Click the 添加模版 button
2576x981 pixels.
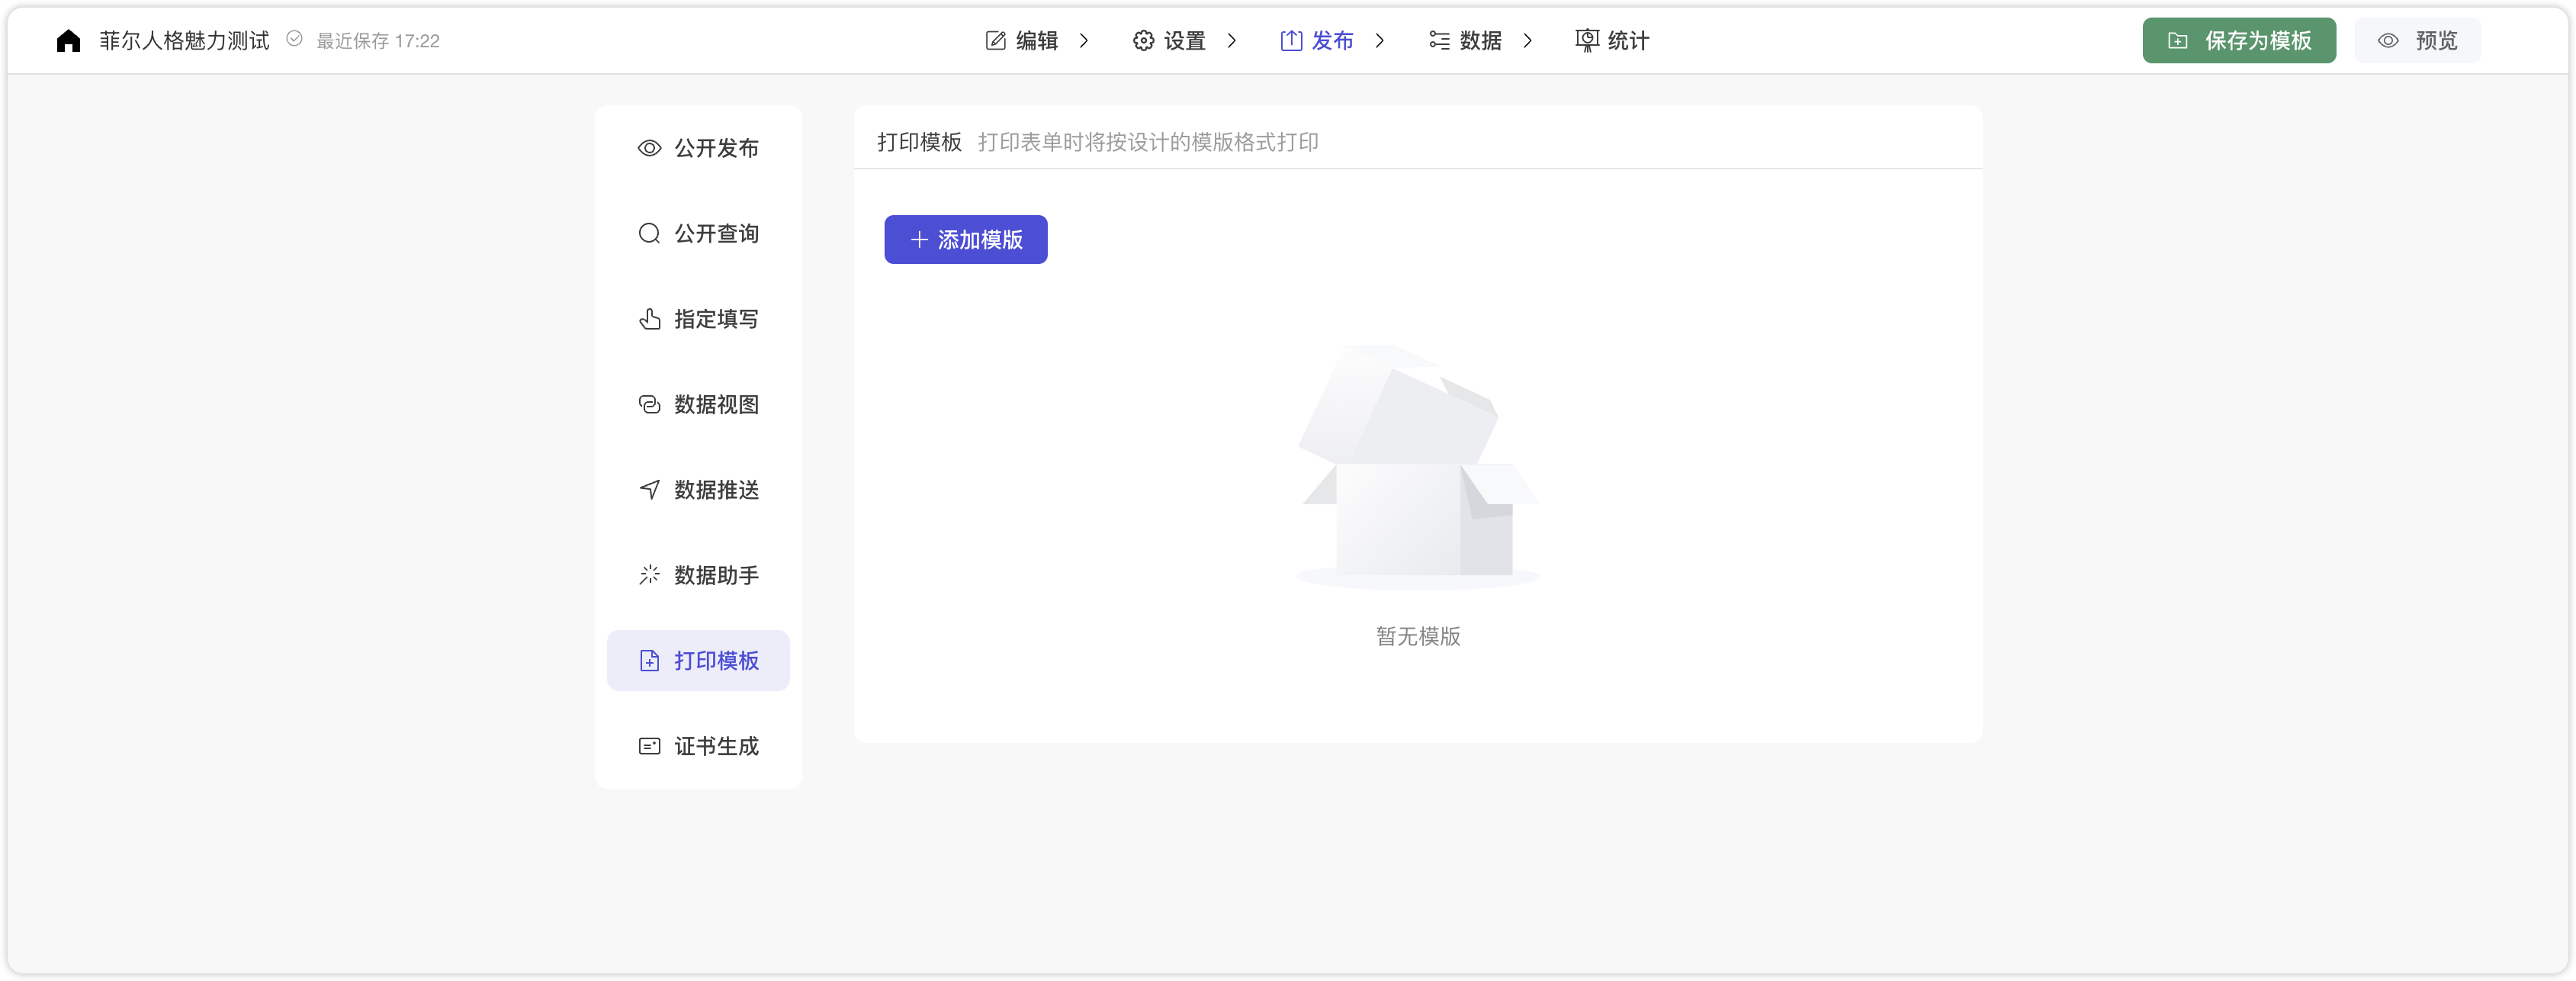click(x=965, y=240)
